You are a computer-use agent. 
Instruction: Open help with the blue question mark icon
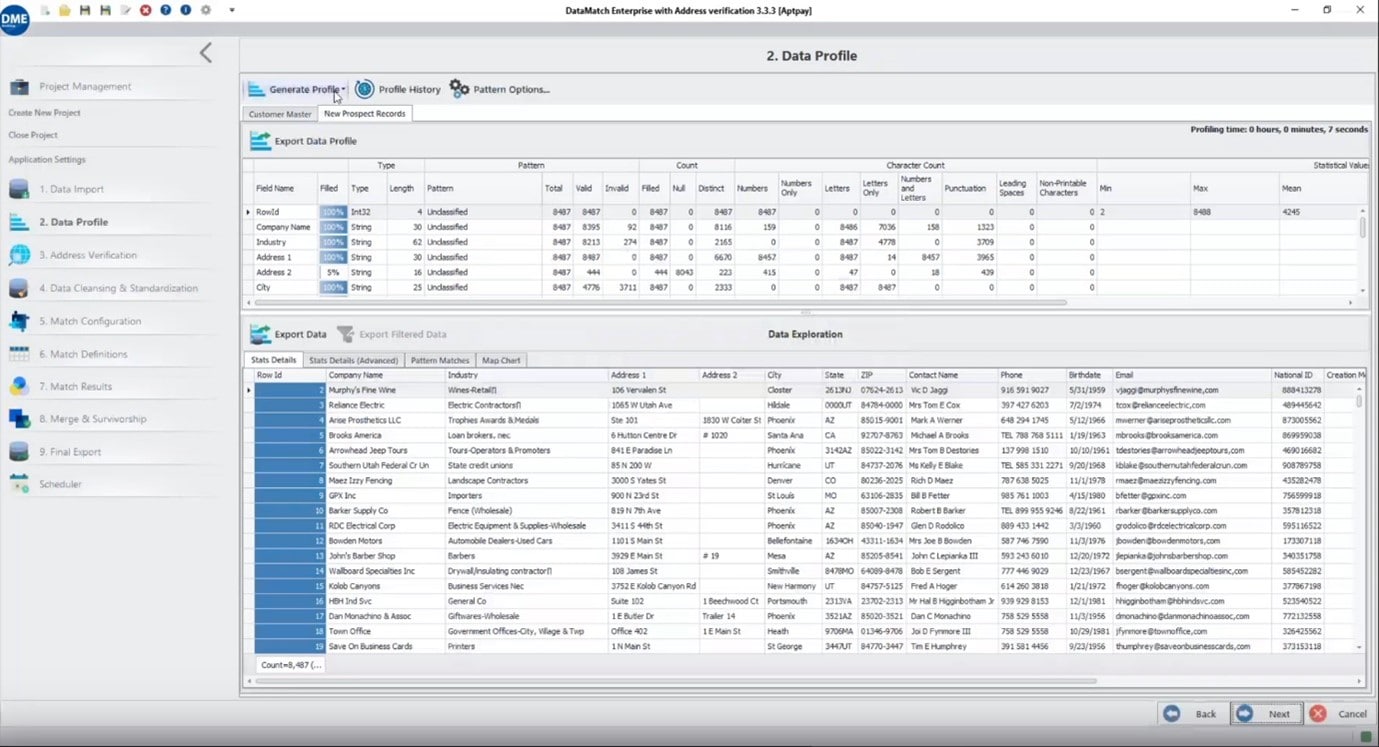pyautogui.click(x=166, y=10)
